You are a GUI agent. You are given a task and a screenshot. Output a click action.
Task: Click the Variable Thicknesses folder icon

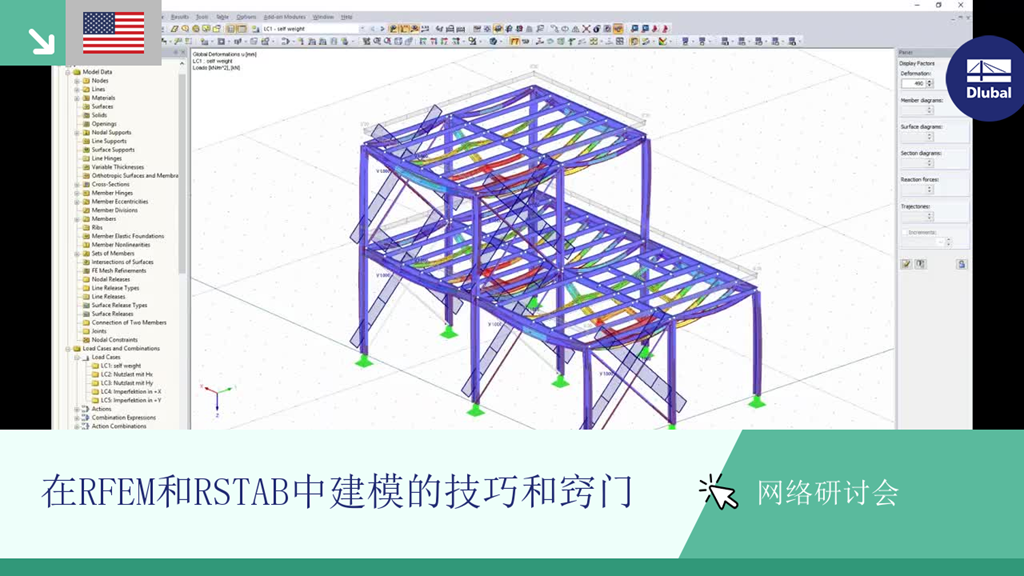[x=86, y=167]
